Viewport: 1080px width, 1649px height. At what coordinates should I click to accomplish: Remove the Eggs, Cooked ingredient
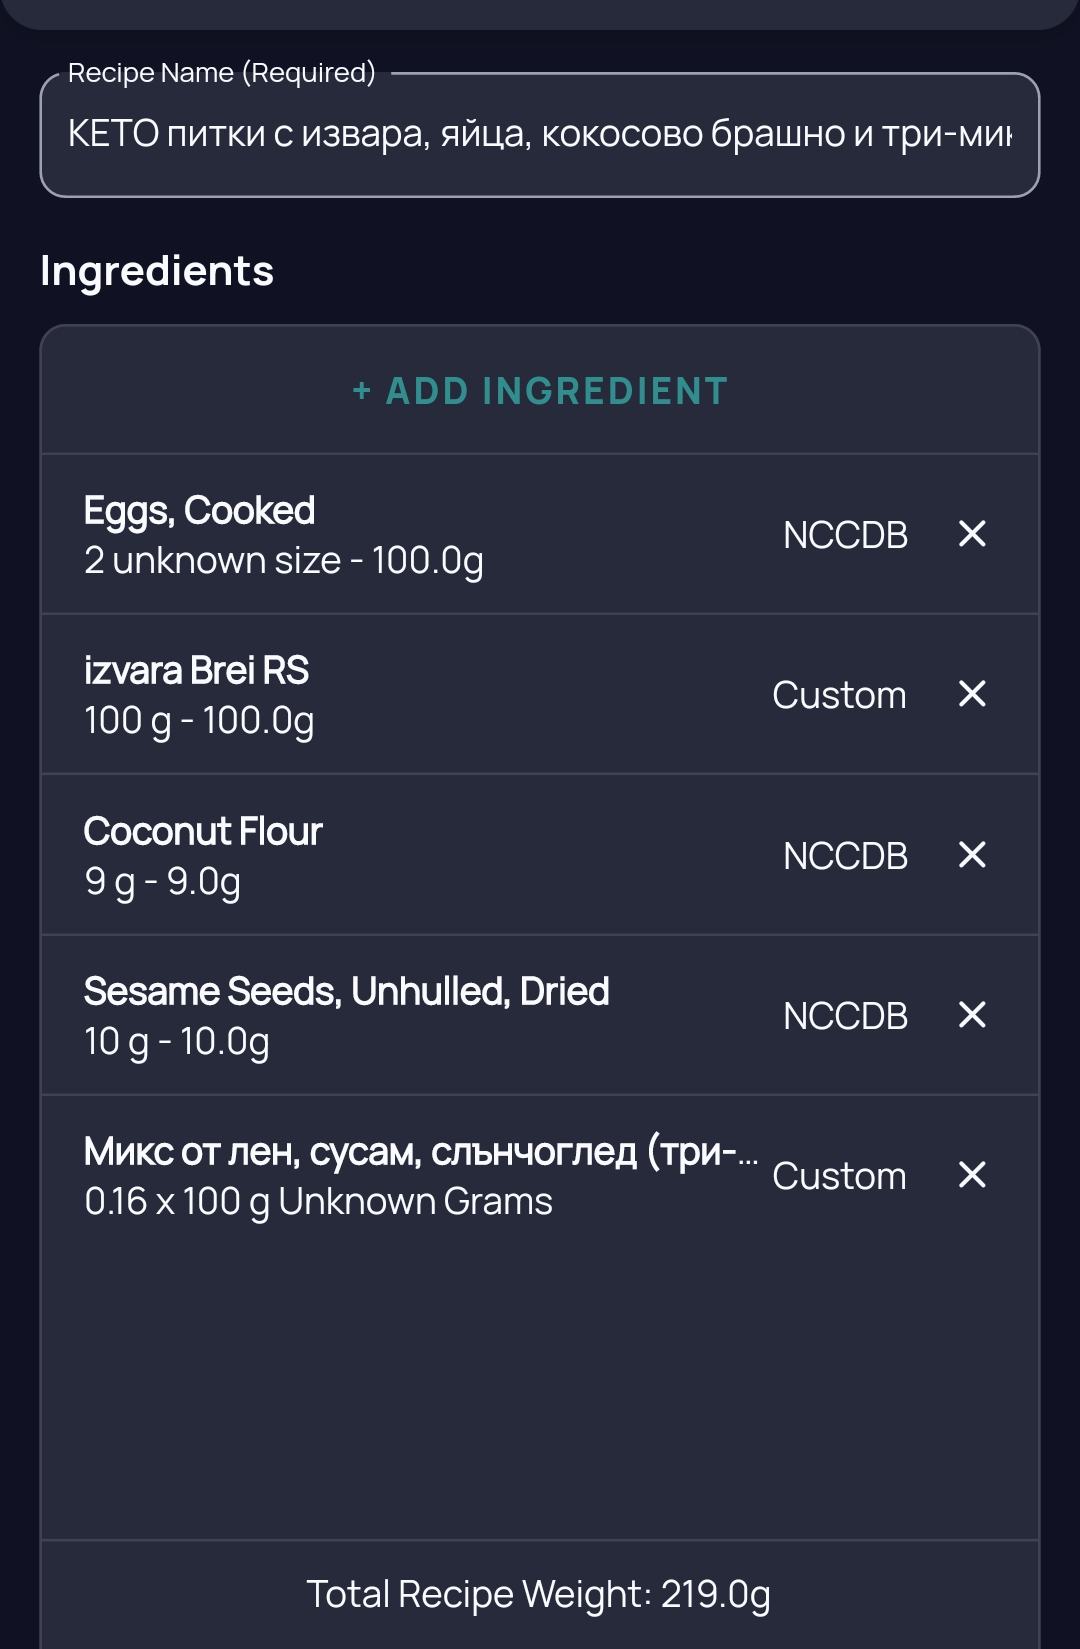(x=972, y=534)
